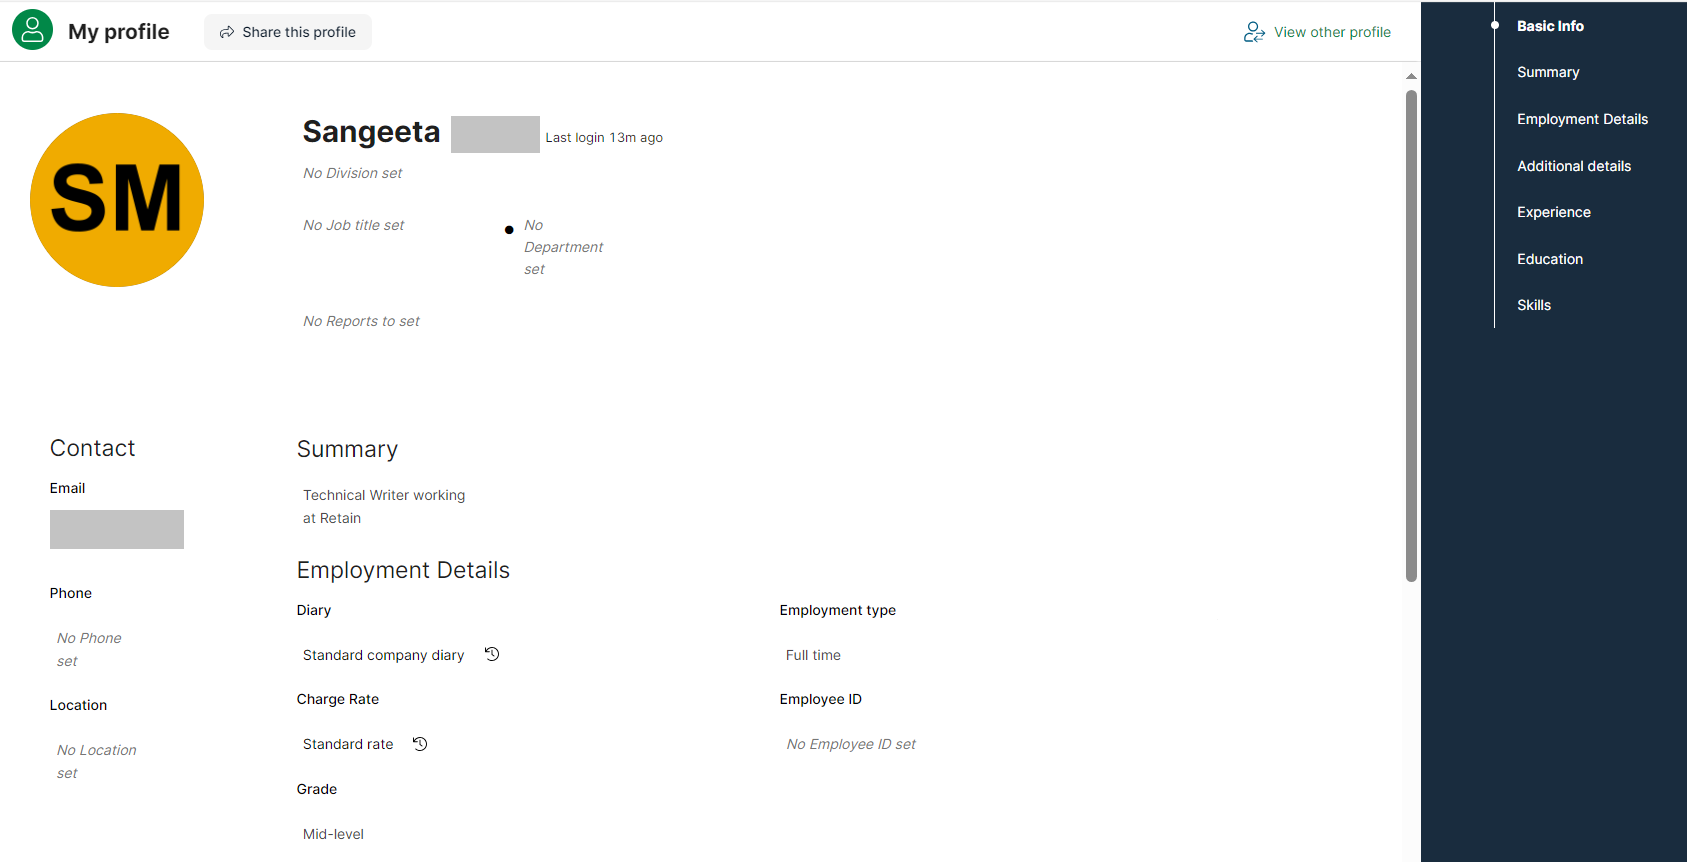Click the vertical scrollbar of the profile
Viewport: 1687px width, 862px height.
pos(1411,335)
